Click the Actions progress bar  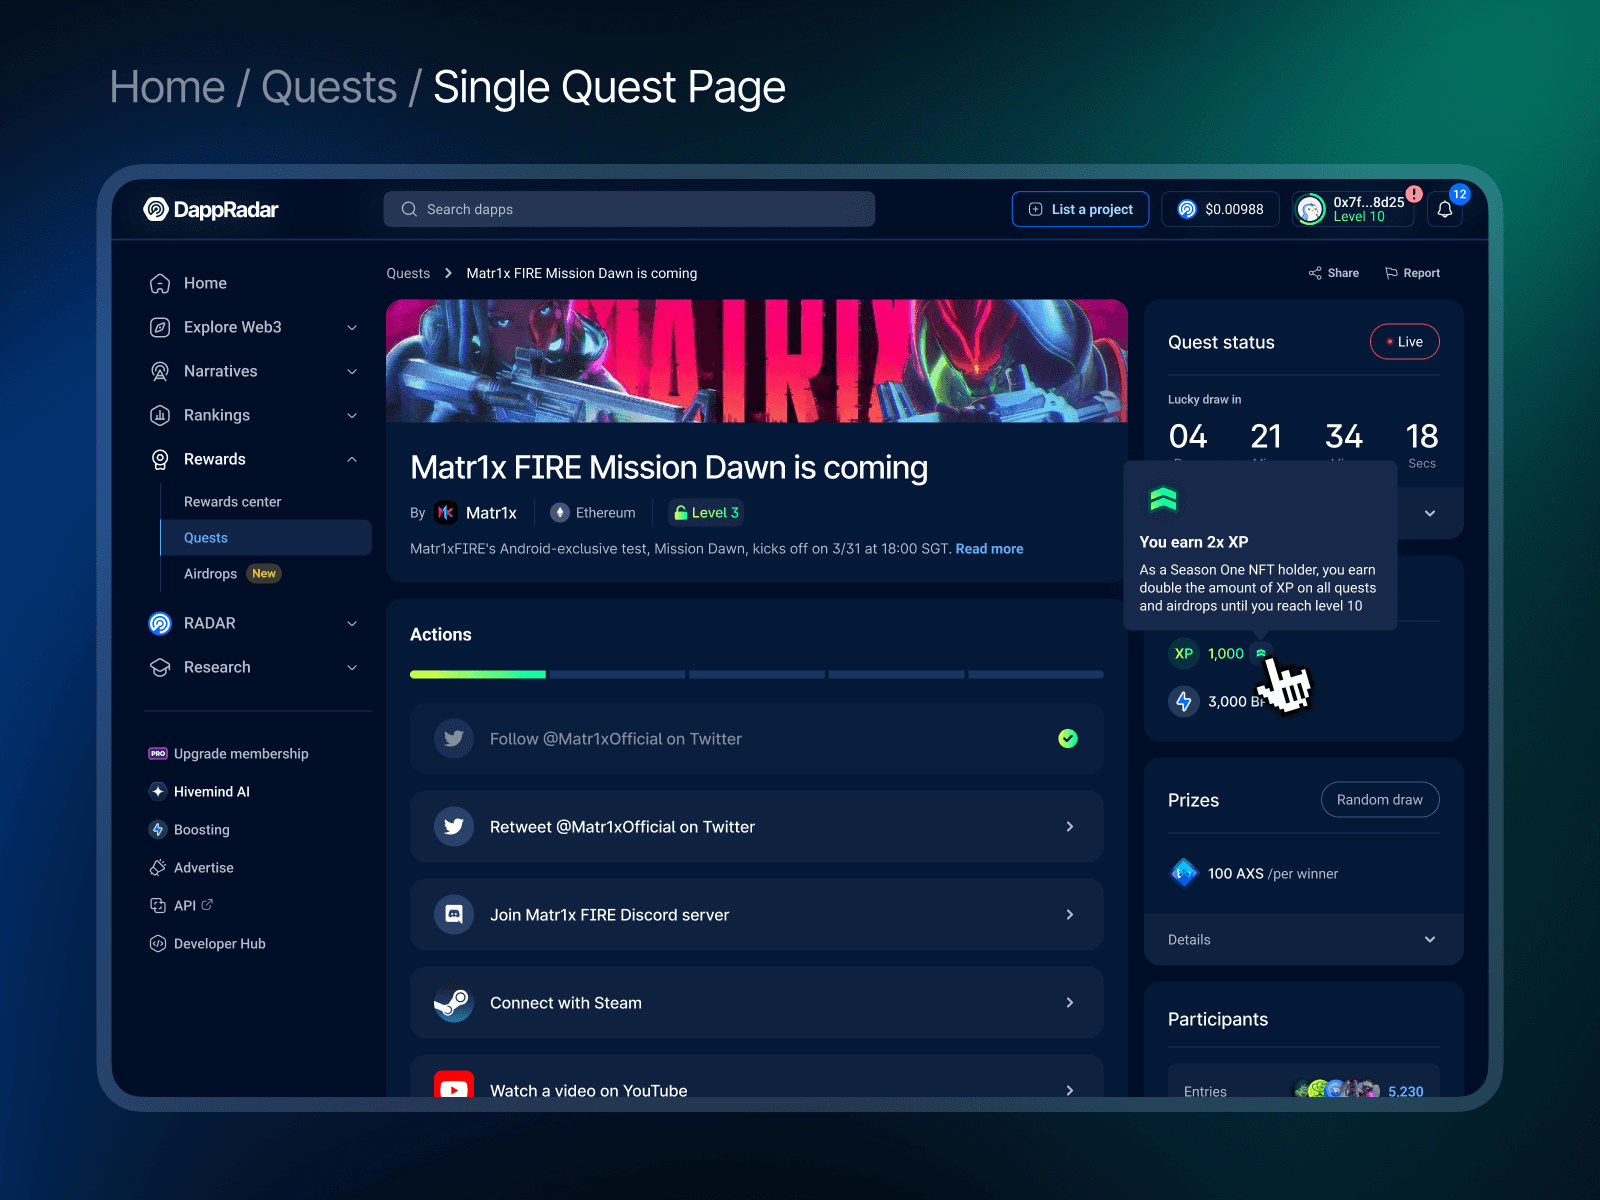757,674
